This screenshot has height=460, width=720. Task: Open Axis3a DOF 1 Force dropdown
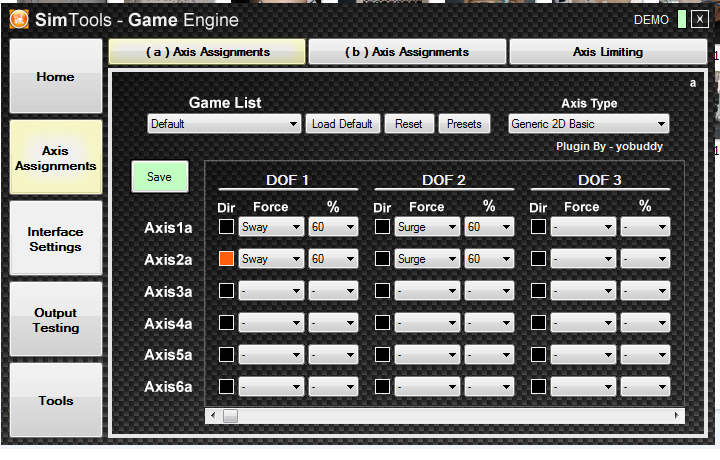click(x=271, y=291)
